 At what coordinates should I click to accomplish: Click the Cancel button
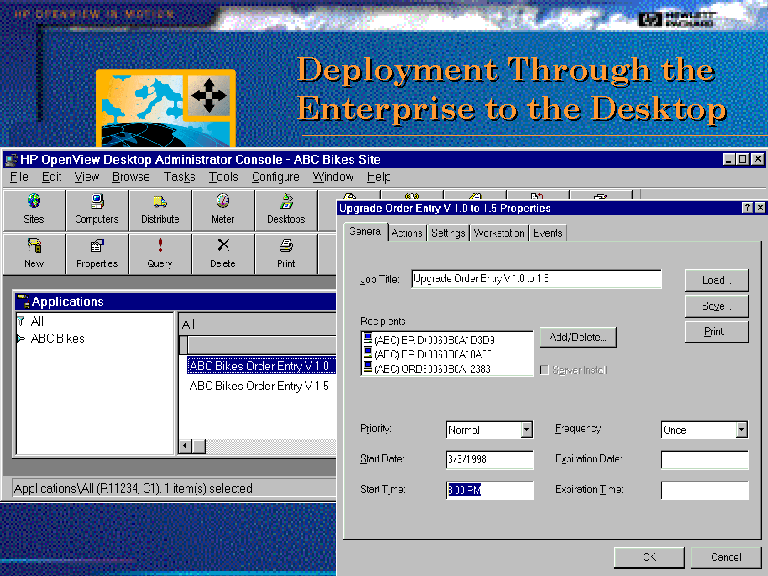click(x=726, y=557)
